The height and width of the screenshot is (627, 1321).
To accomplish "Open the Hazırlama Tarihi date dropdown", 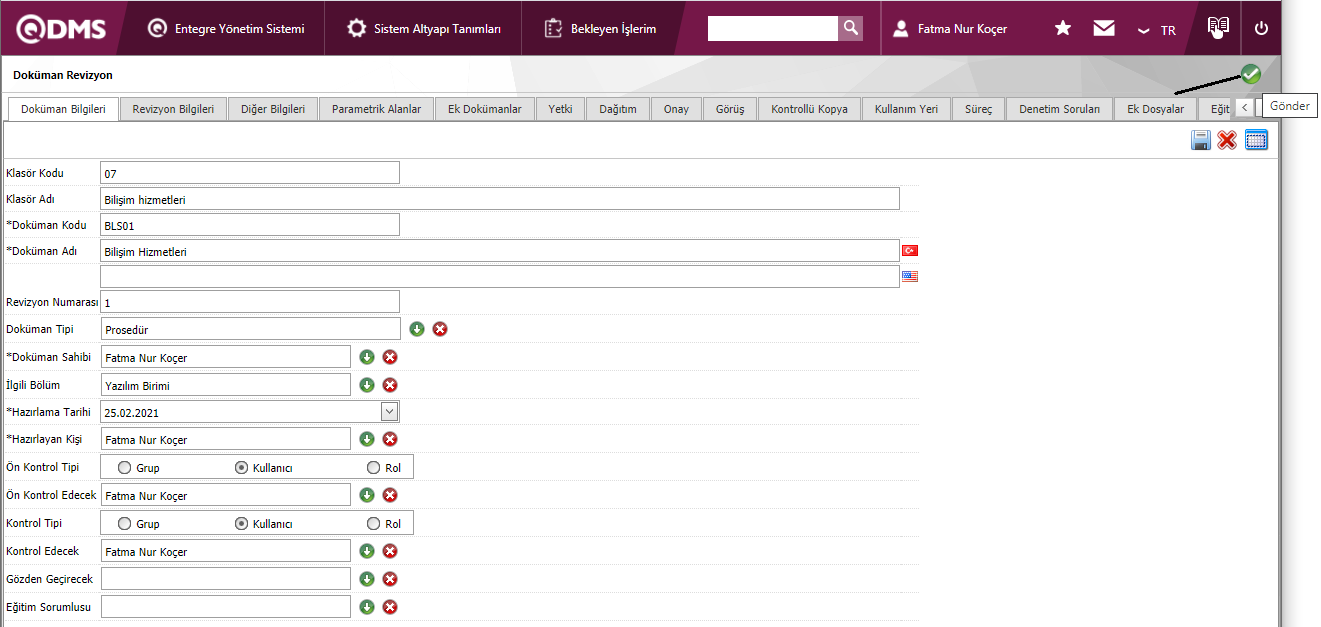I will tap(390, 411).
